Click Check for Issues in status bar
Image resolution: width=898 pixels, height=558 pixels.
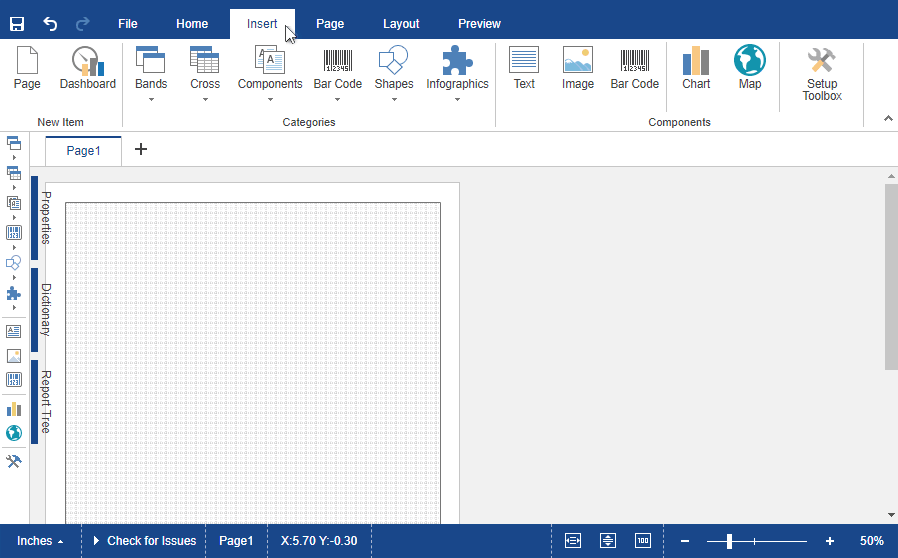(x=144, y=541)
